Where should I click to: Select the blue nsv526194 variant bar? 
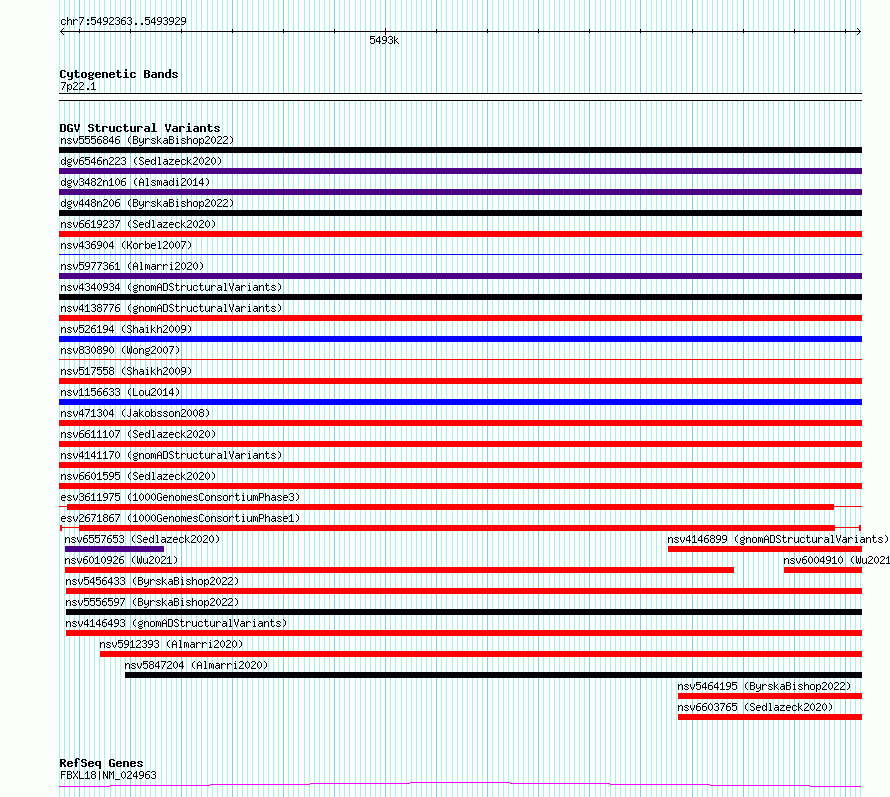(x=460, y=339)
